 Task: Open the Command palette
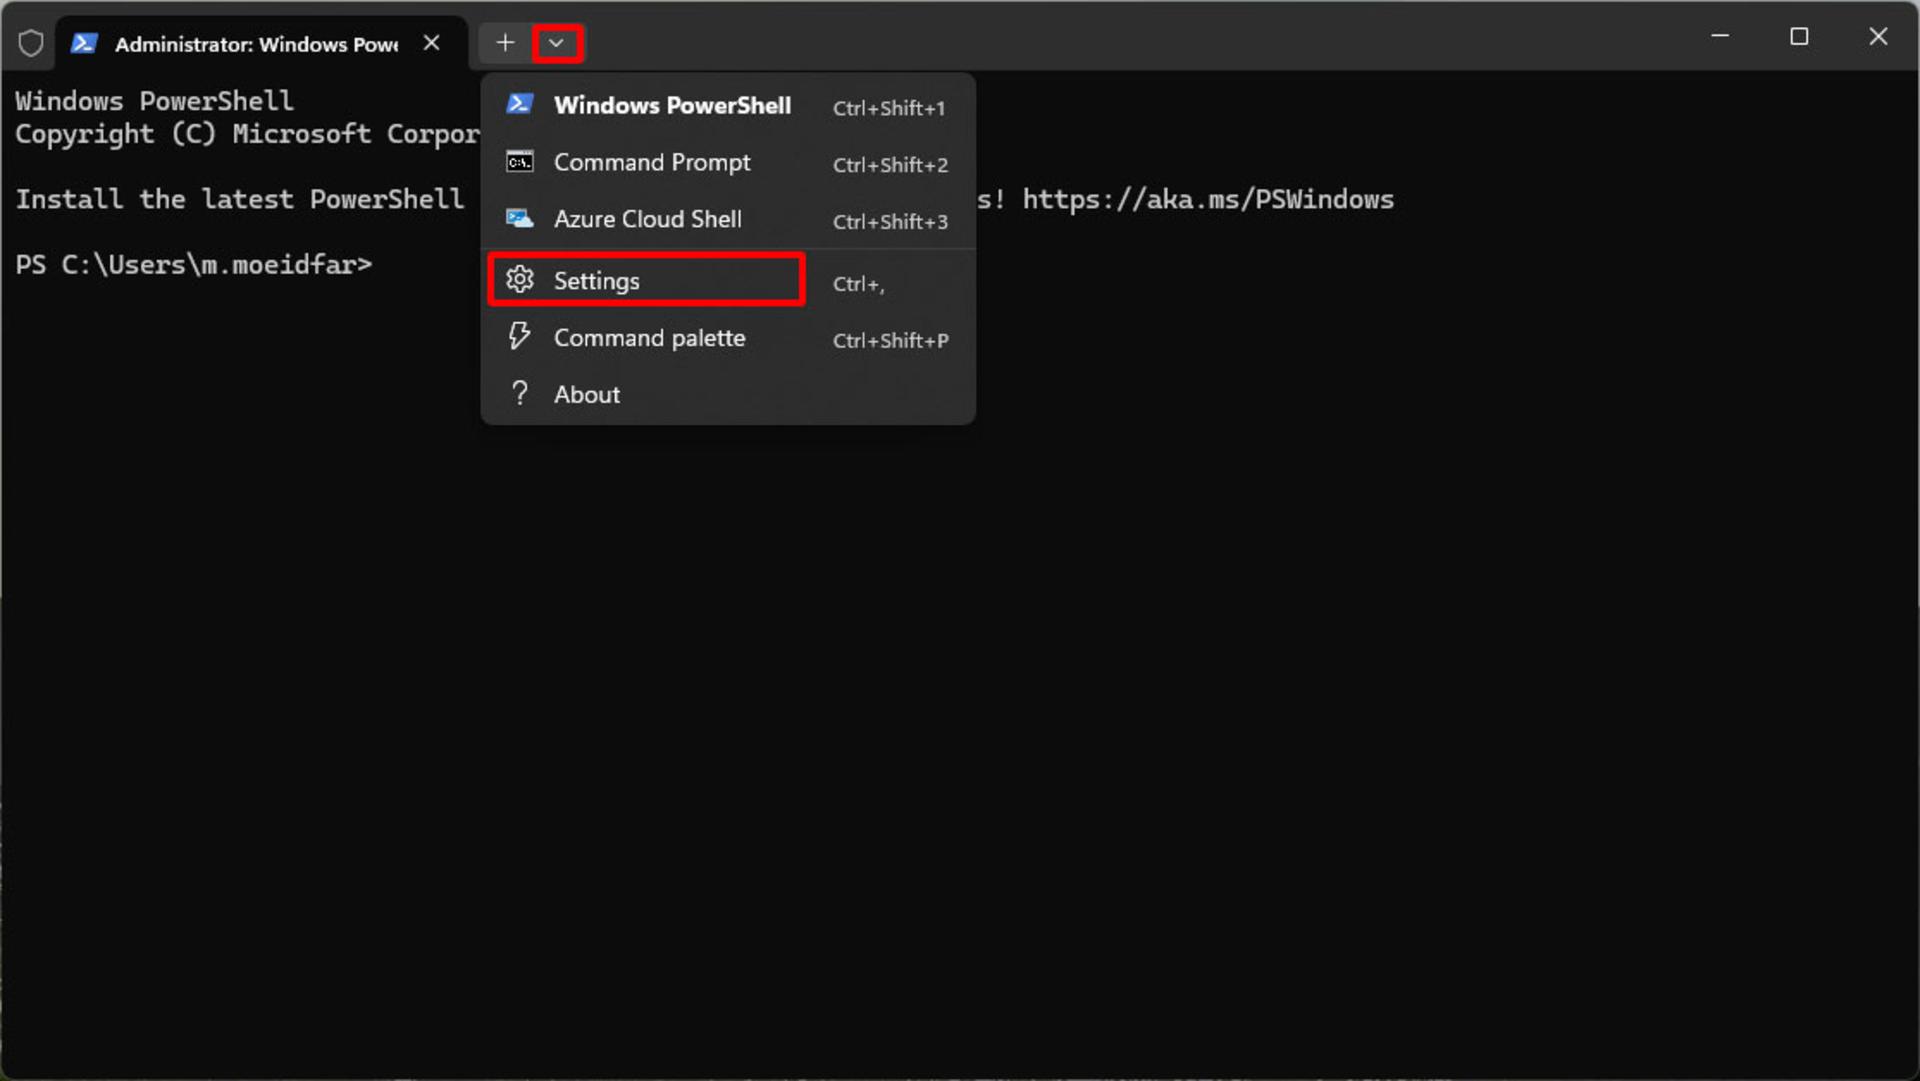[x=728, y=338]
